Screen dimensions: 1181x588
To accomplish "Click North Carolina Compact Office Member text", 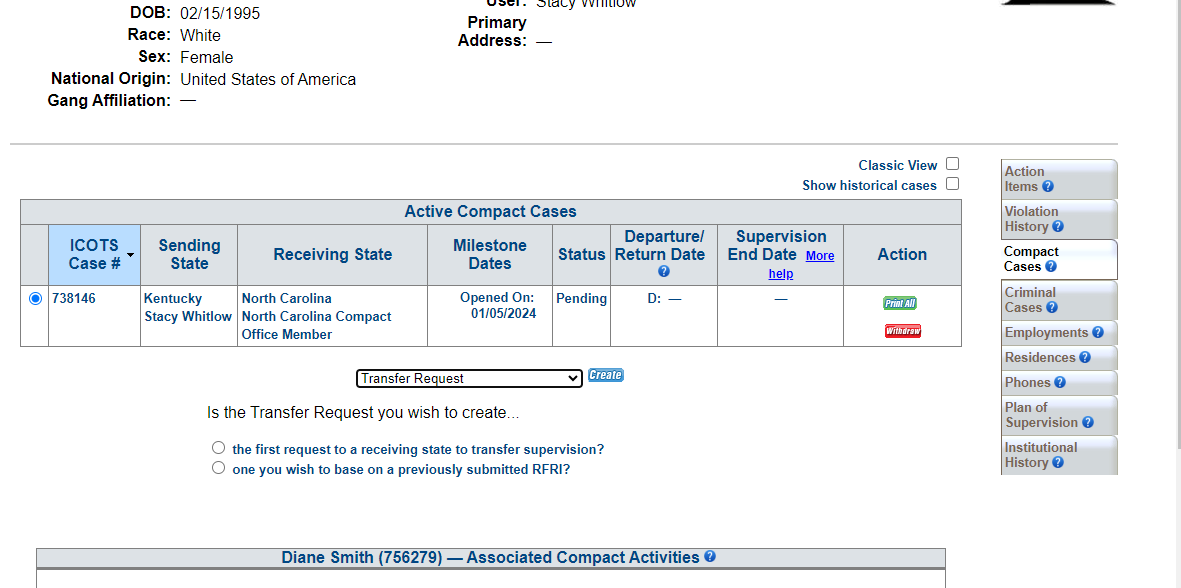I will click(x=316, y=325).
